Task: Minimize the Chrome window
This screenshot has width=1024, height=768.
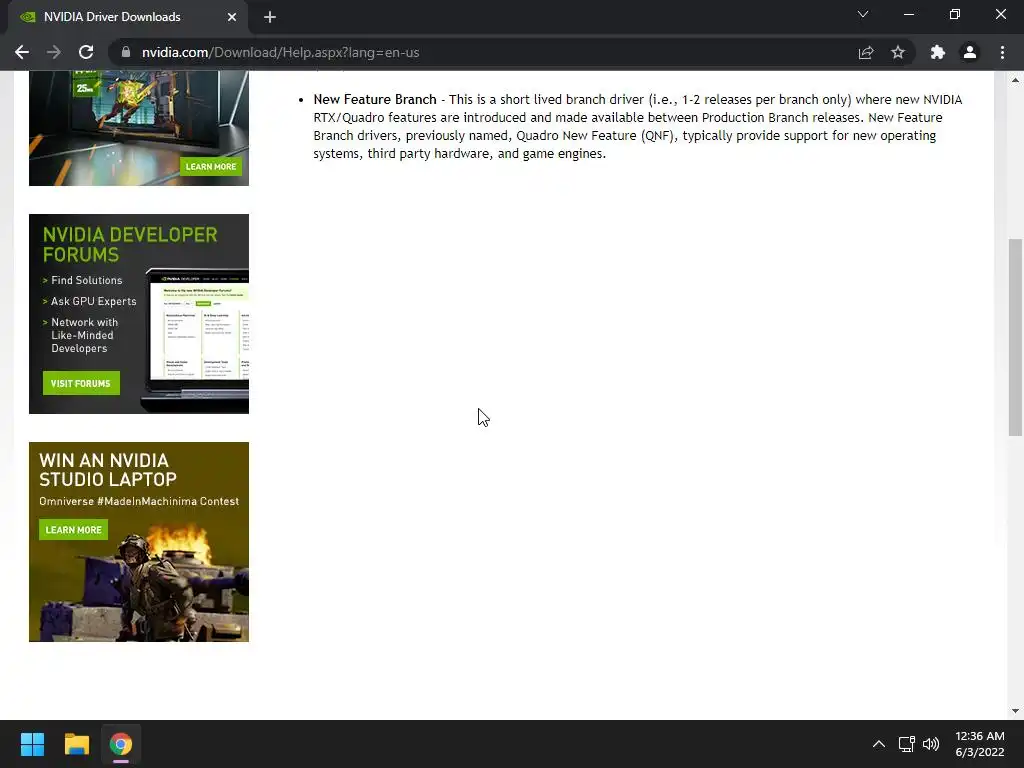Action: pos(908,14)
